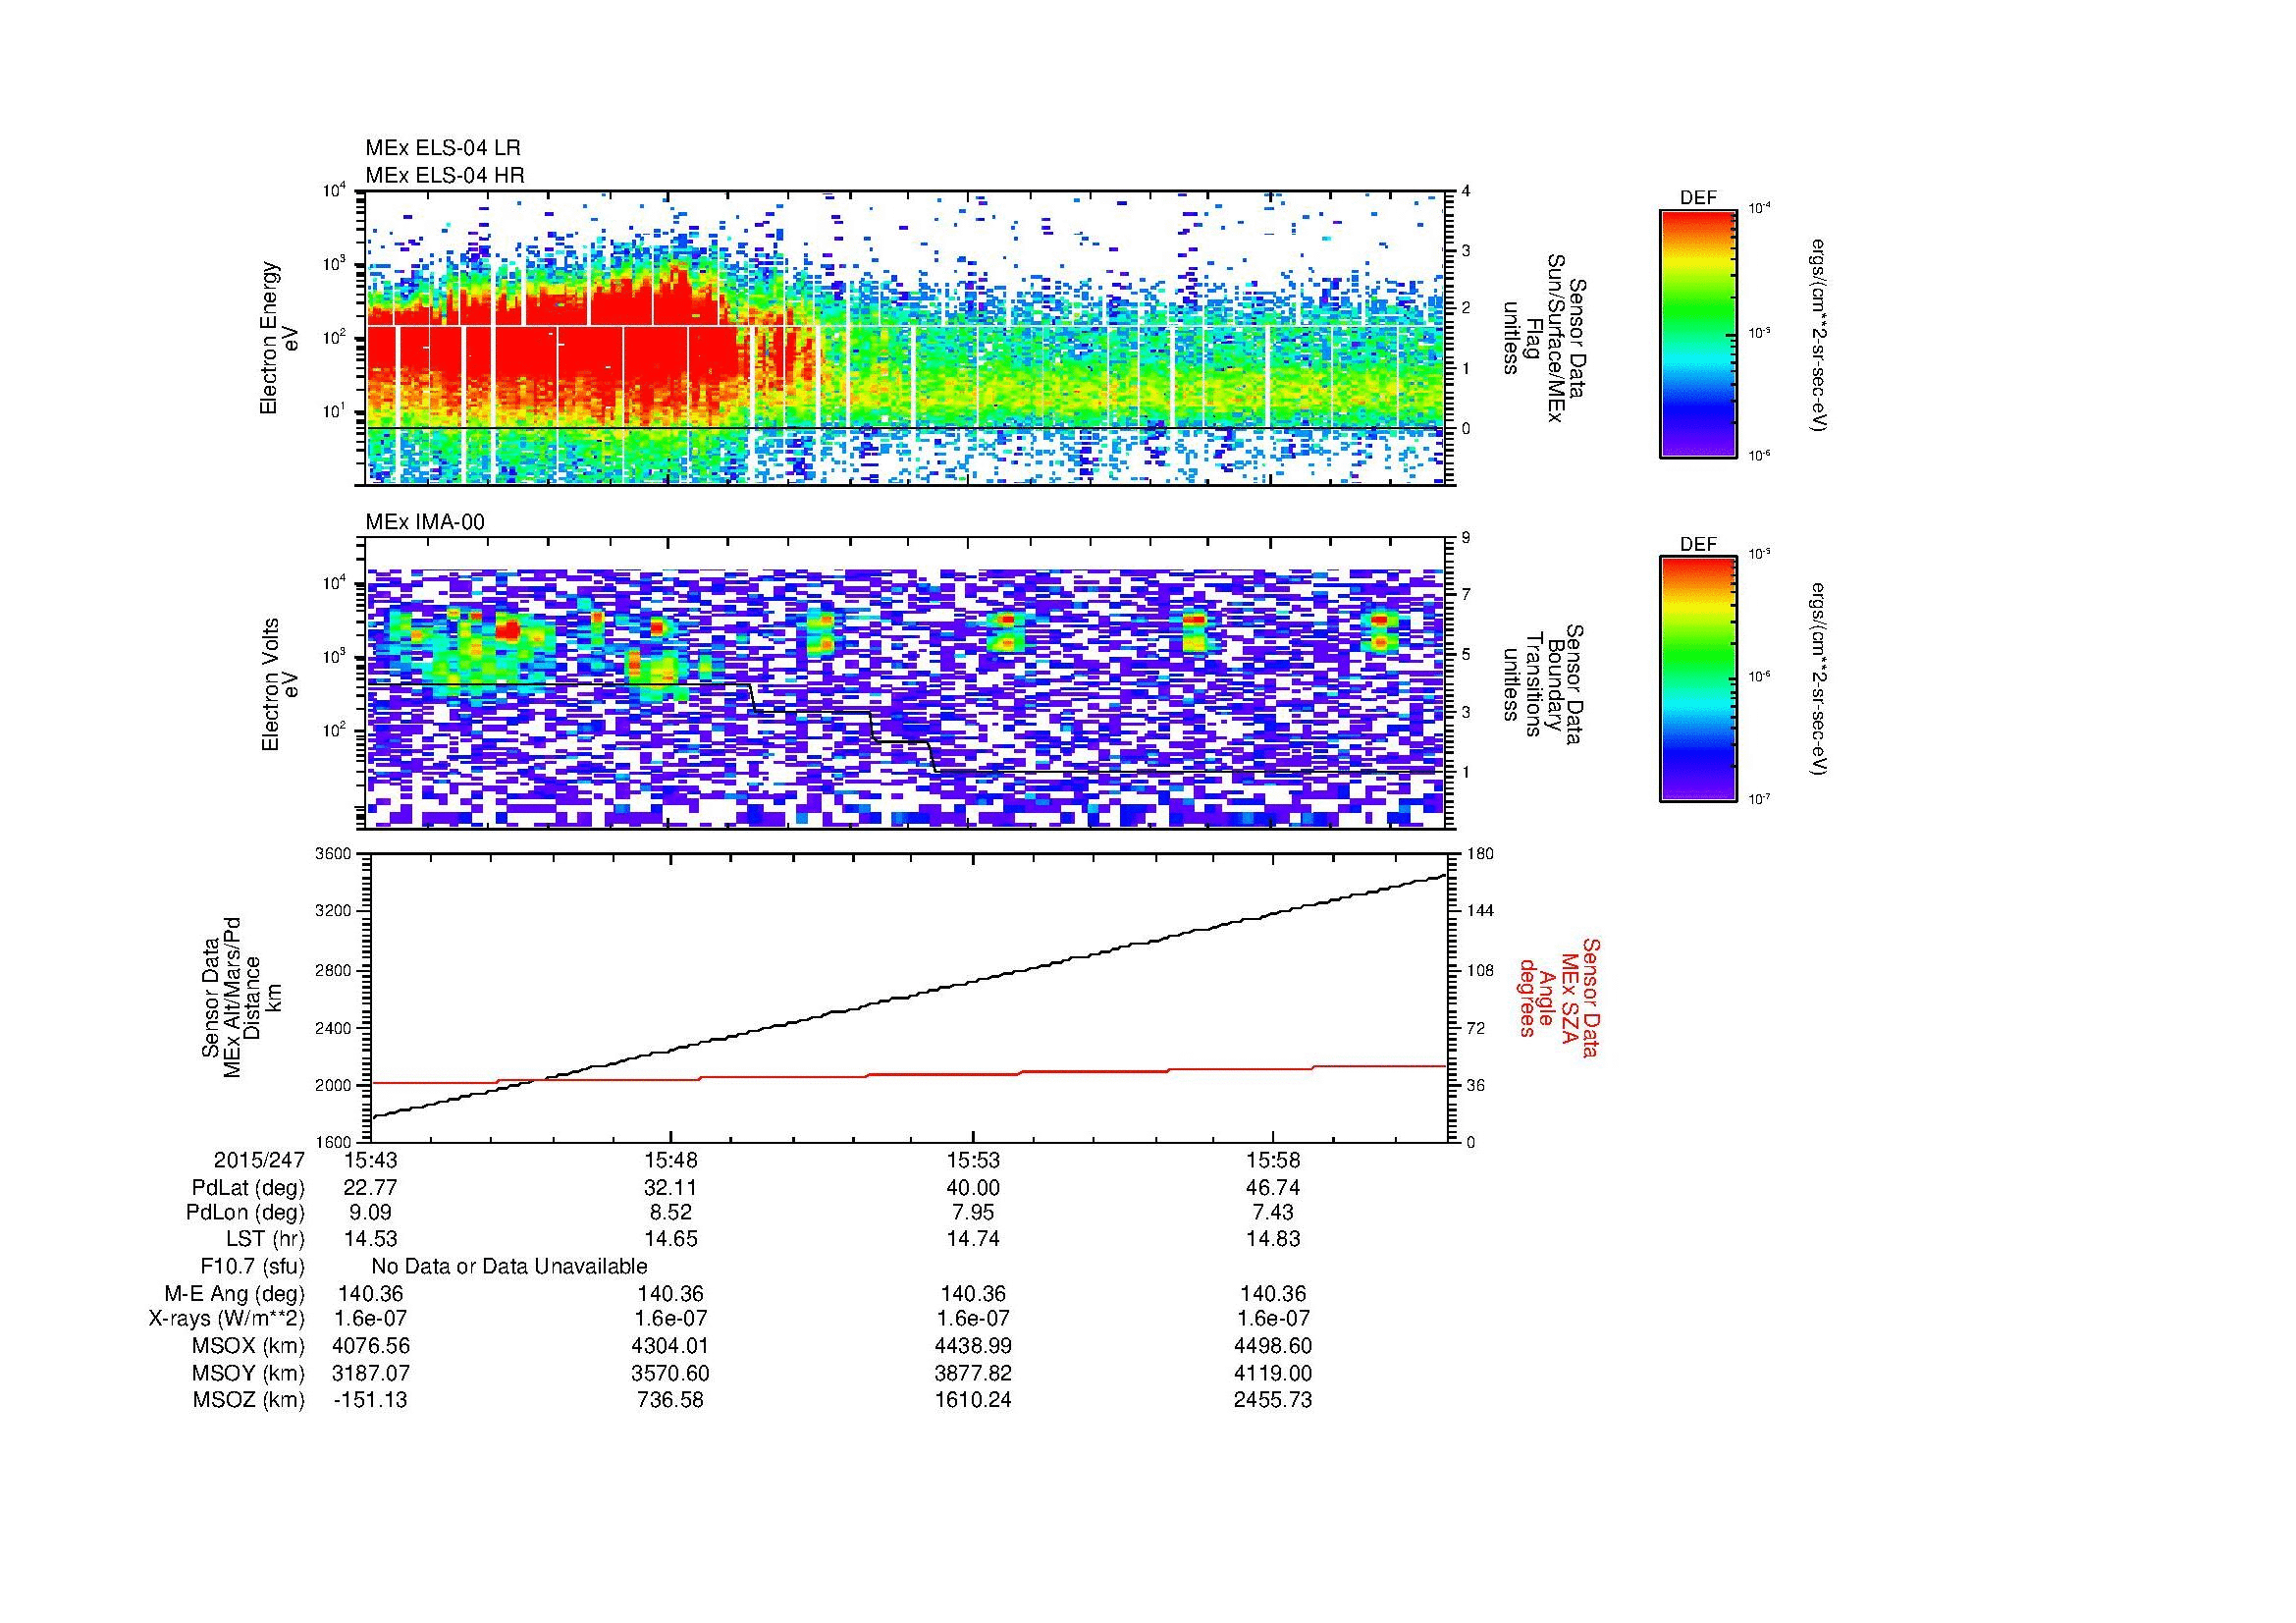Click PdLat value '22.77'

point(371,1188)
